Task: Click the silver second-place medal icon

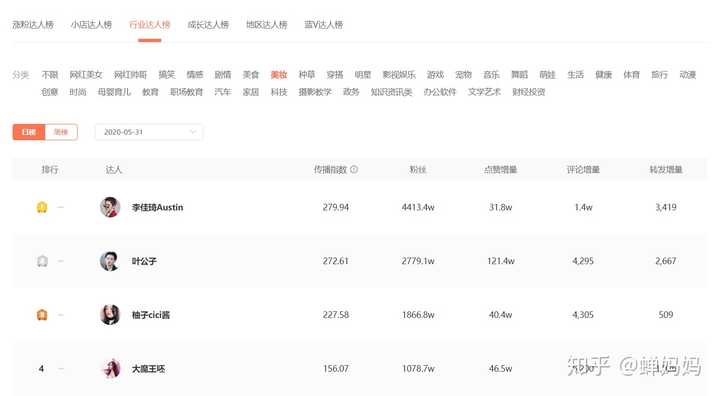Action: coord(42,261)
